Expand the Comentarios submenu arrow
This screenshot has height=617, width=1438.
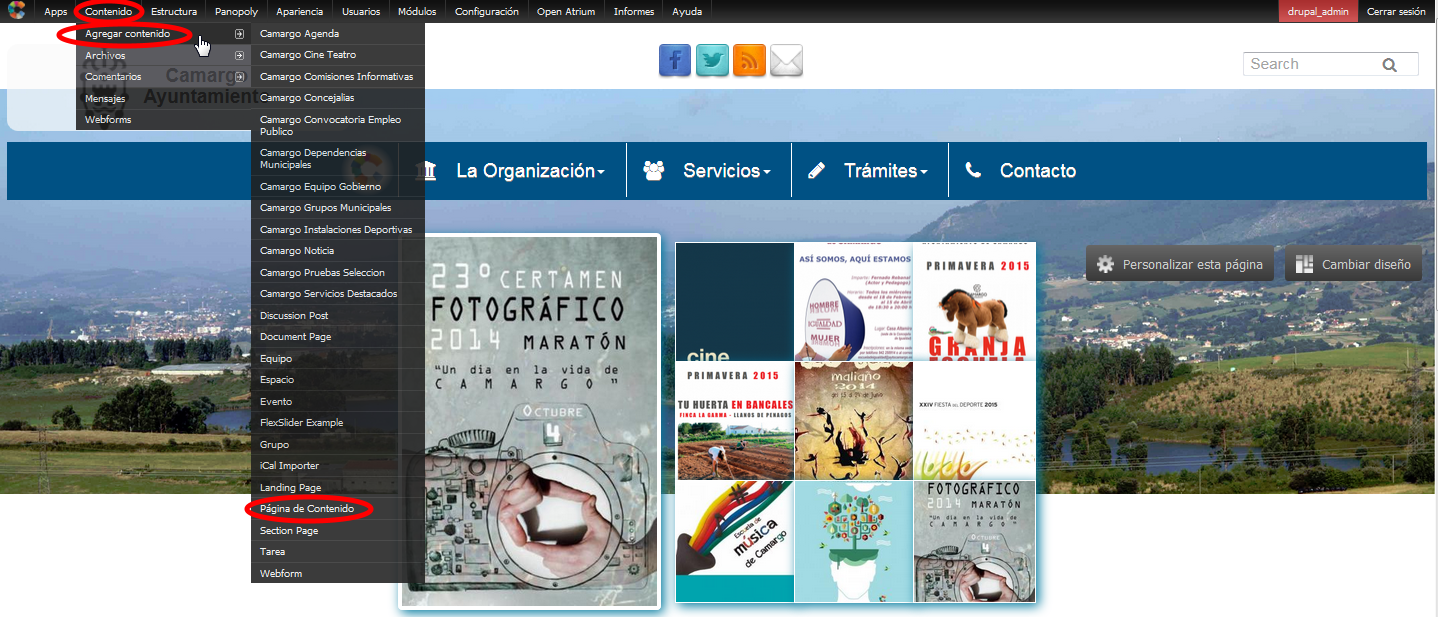coord(239,77)
